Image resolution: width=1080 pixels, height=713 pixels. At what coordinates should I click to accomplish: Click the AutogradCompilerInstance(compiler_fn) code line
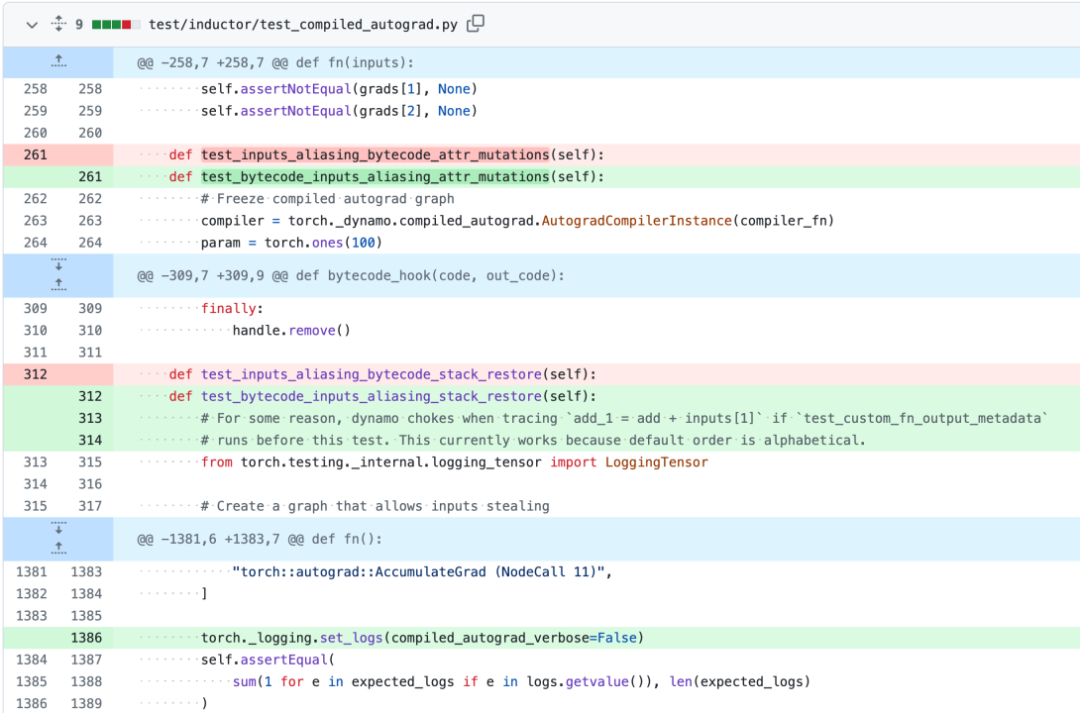[517, 221]
